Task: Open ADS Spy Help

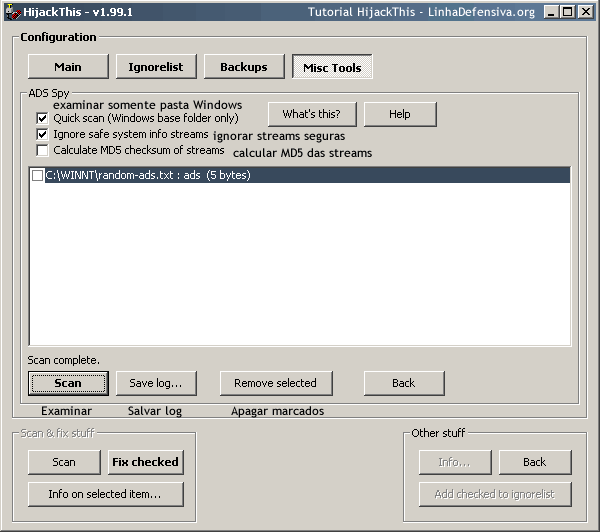Action: 400,114
